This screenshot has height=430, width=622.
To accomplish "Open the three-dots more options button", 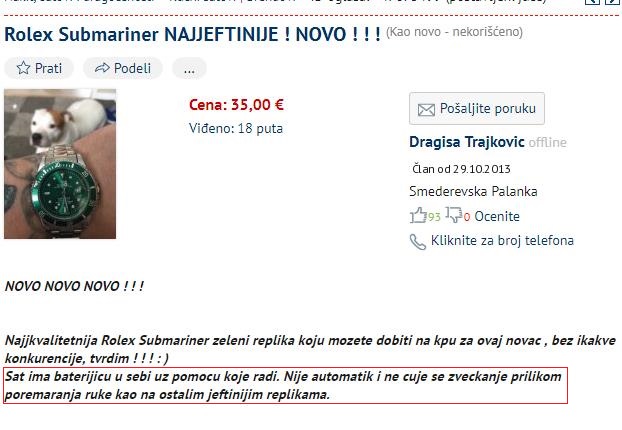I will [189, 68].
